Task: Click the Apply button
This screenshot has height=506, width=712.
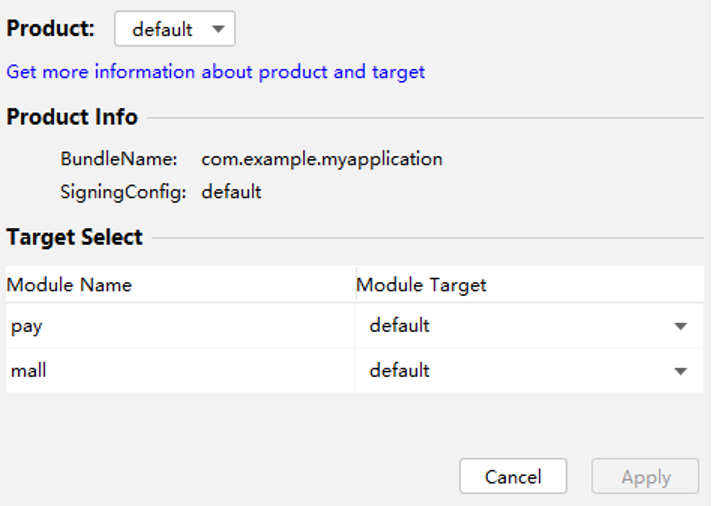Action: [645, 476]
